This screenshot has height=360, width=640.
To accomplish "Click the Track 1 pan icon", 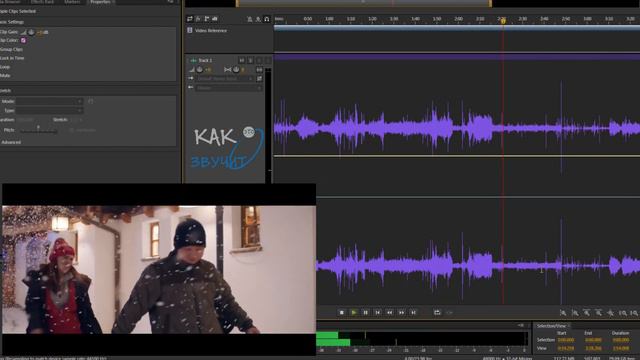I will pyautogui.click(x=228, y=70).
